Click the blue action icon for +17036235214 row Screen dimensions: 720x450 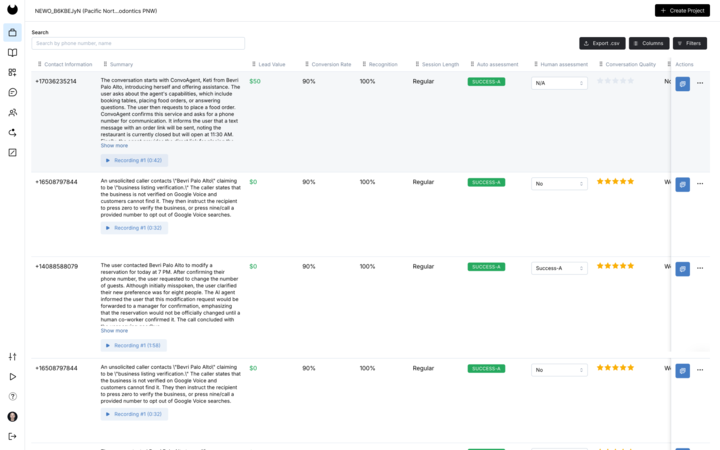(682, 84)
